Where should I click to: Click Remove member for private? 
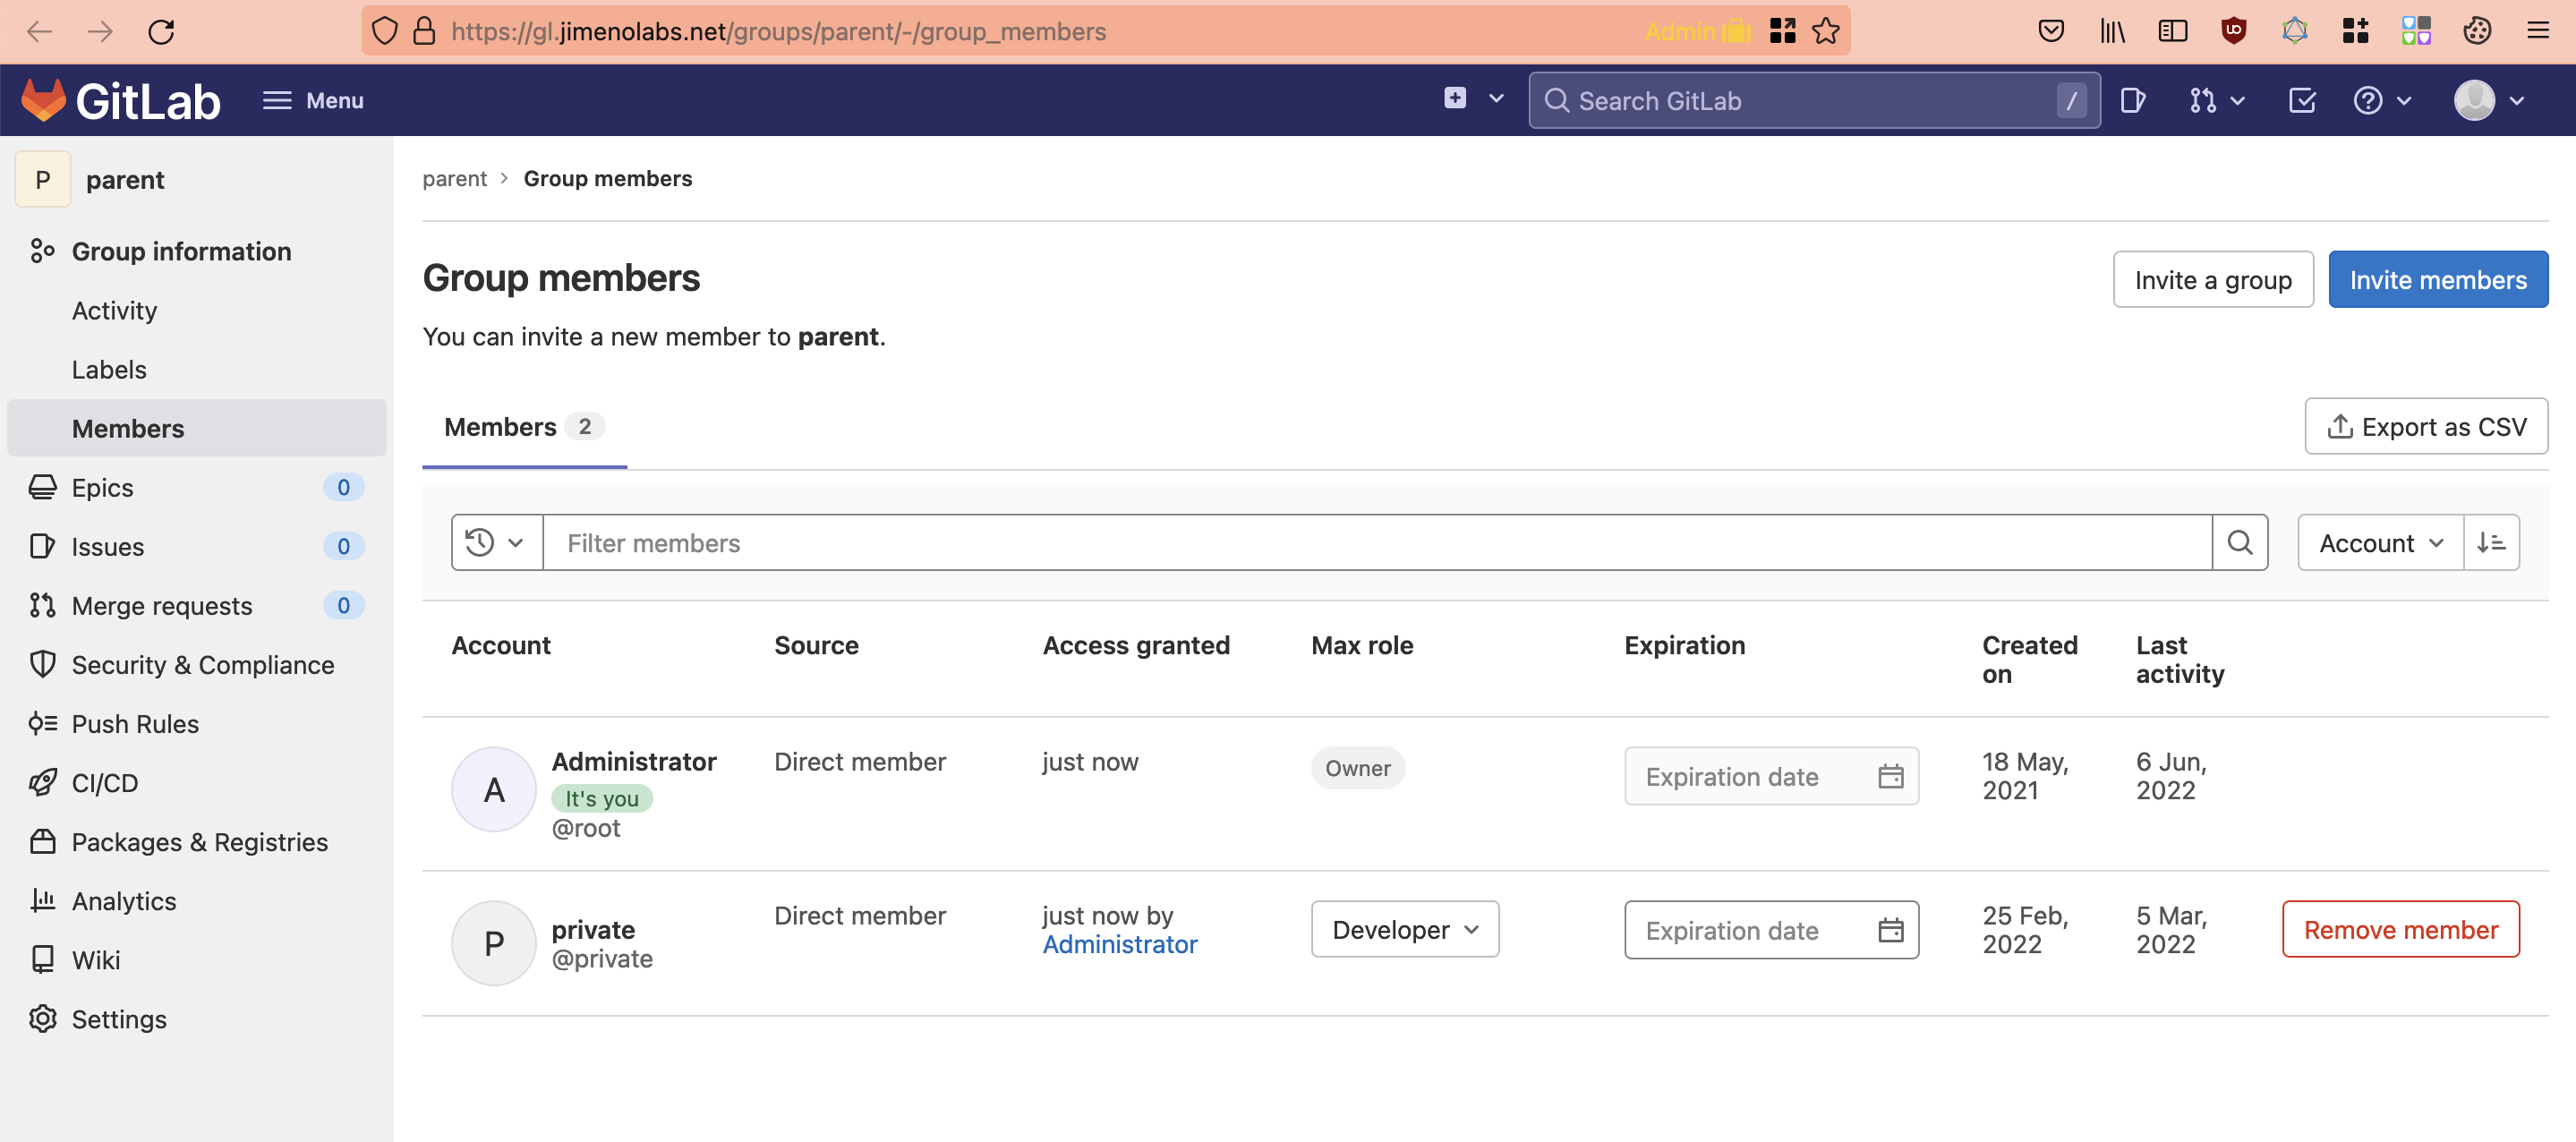(2399, 930)
